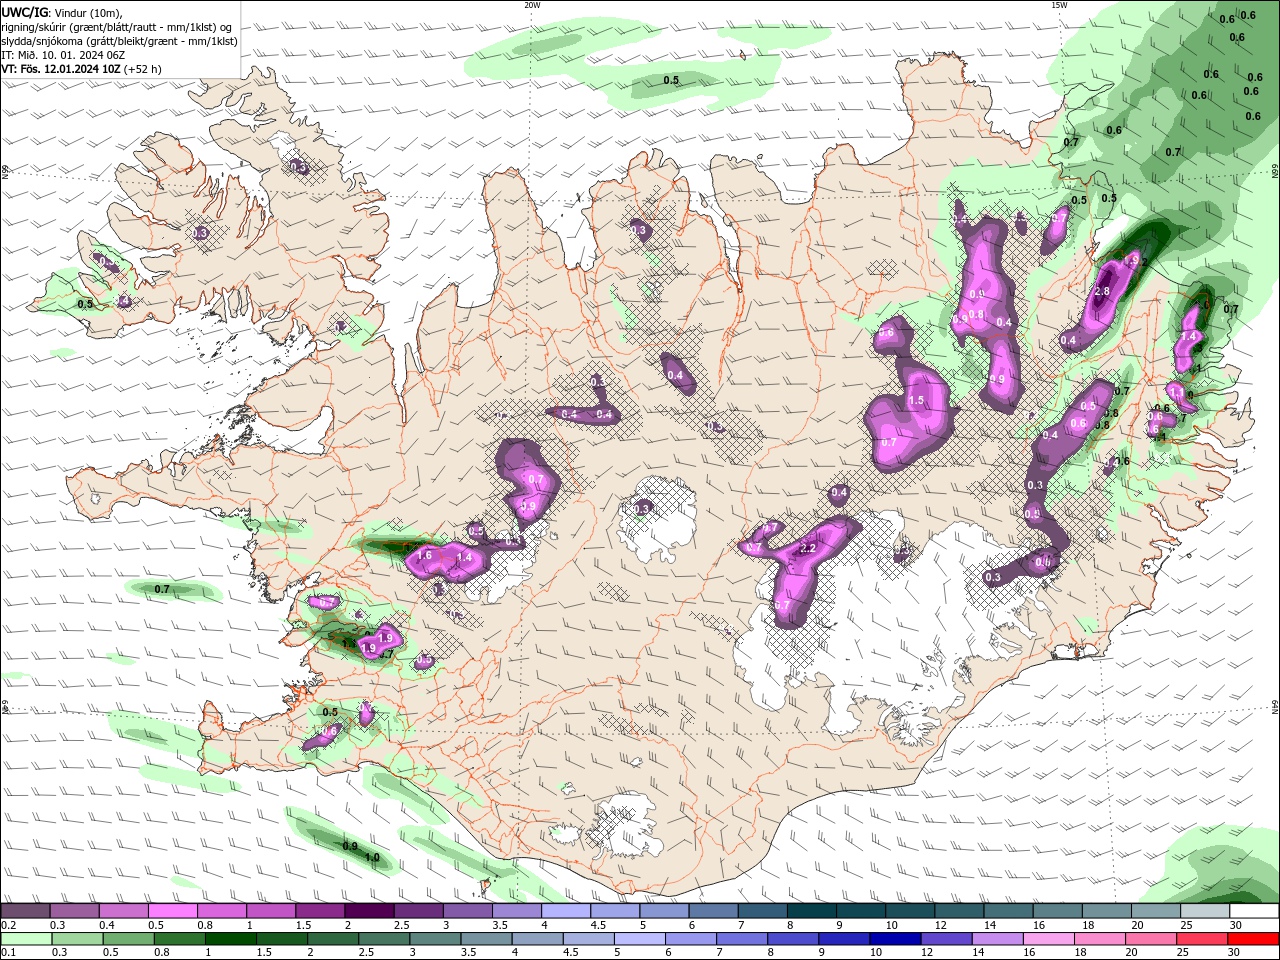Pick the 0.3 swatch in snow scale
The width and height of the screenshot is (1280, 960).
pyautogui.click(x=74, y=911)
